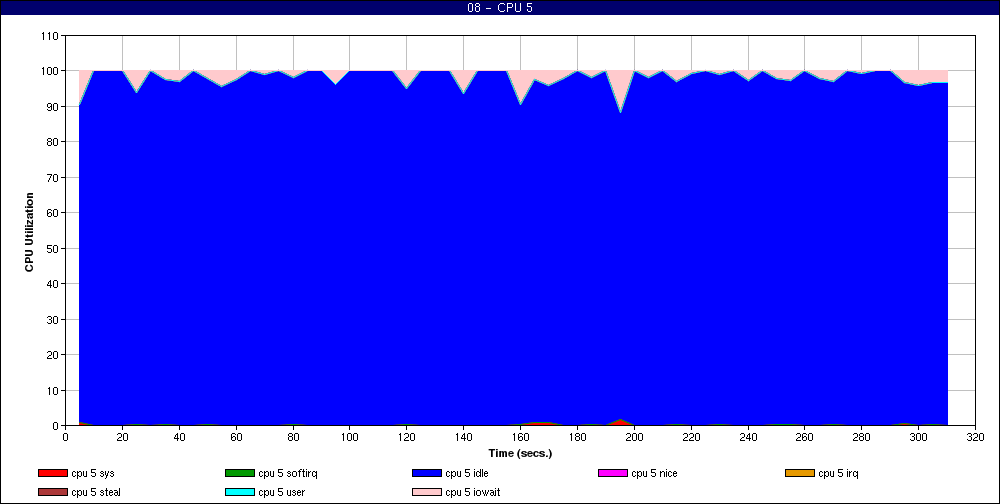Image resolution: width=1000 pixels, height=504 pixels.
Task: Click the magenta cpu 5 nice legend swatch
Action: pyautogui.click(x=613, y=473)
